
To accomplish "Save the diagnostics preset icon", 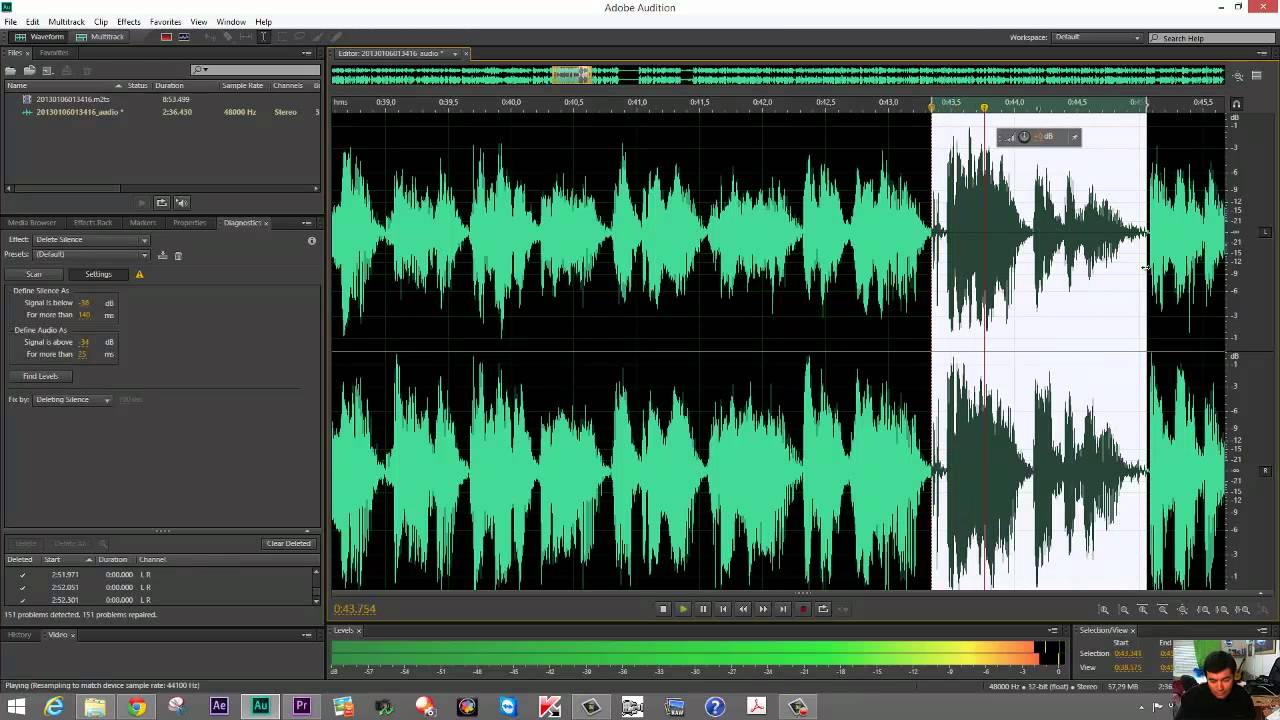I will point(162,255).
